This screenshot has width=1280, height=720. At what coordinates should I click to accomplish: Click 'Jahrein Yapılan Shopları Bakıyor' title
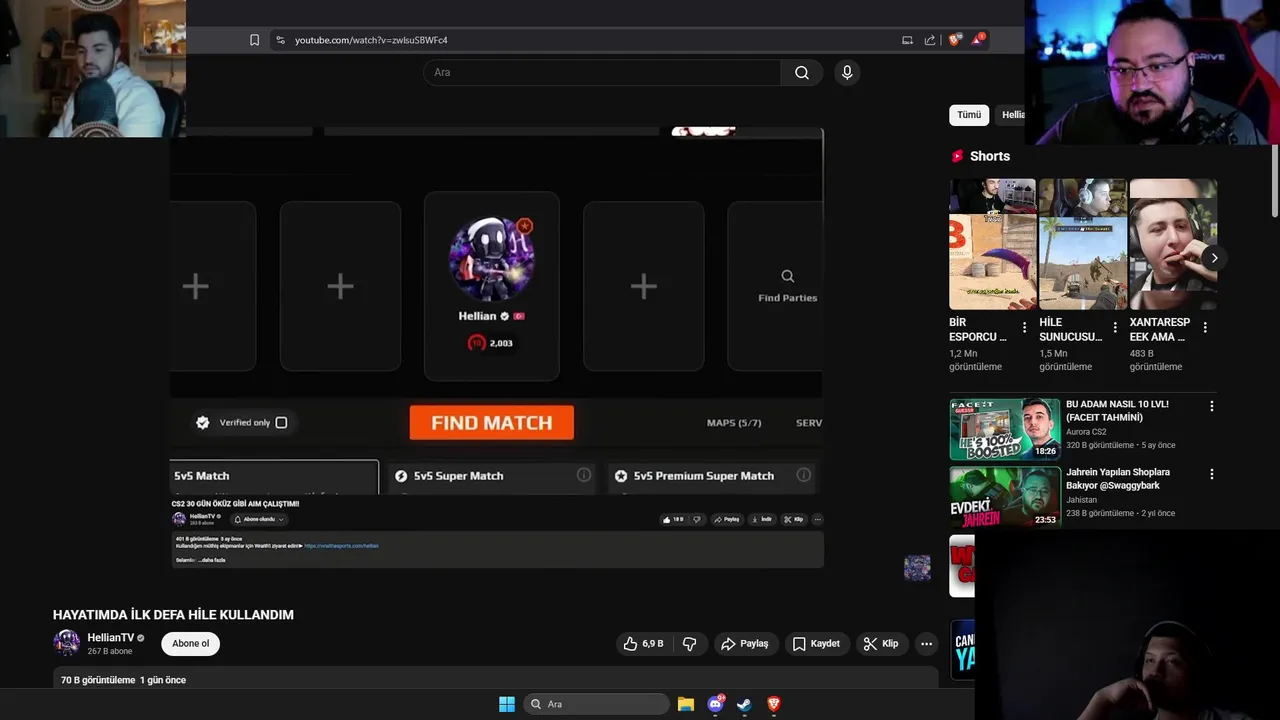coord(1118,478)
